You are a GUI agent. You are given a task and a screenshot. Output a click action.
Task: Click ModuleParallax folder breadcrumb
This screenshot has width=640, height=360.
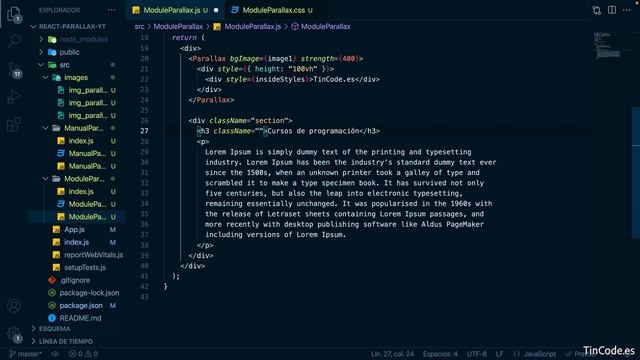[178, 27]
